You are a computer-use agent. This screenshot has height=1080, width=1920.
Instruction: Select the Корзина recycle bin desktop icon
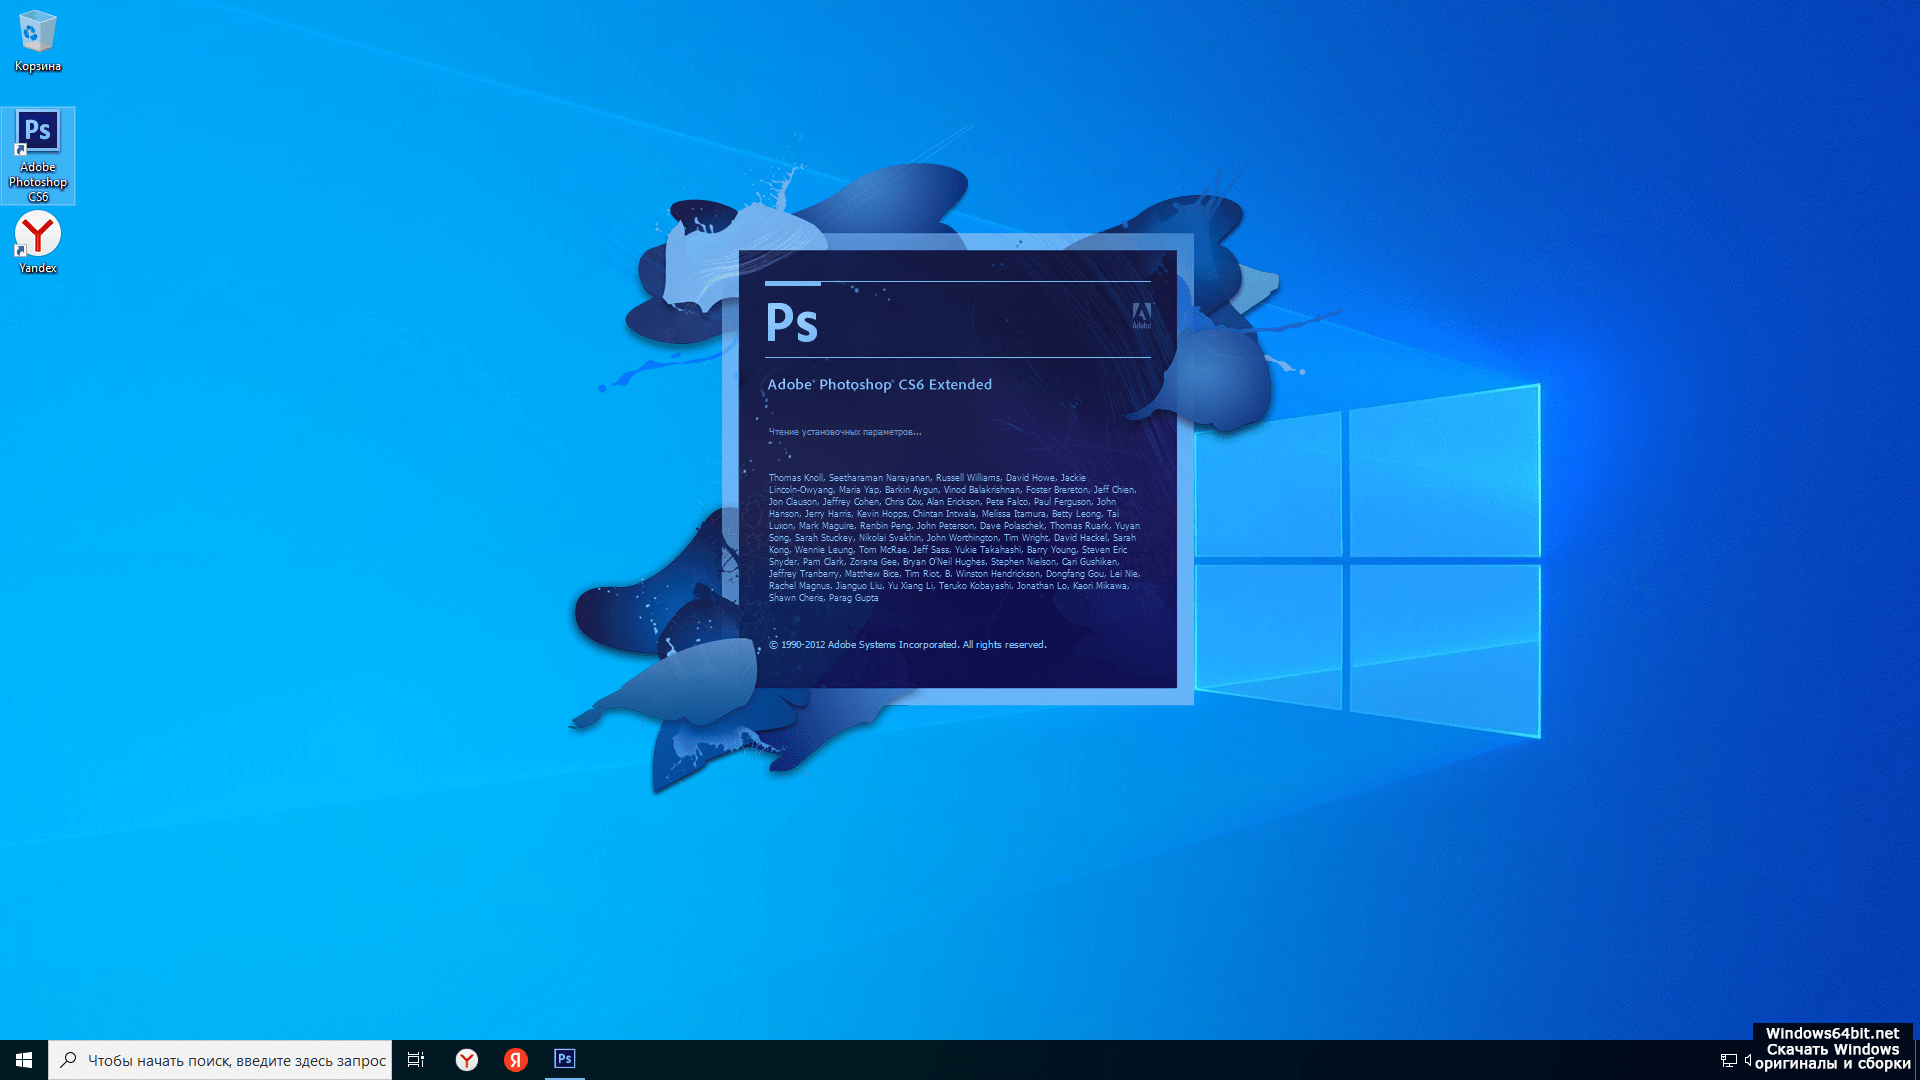coord(37,42)
